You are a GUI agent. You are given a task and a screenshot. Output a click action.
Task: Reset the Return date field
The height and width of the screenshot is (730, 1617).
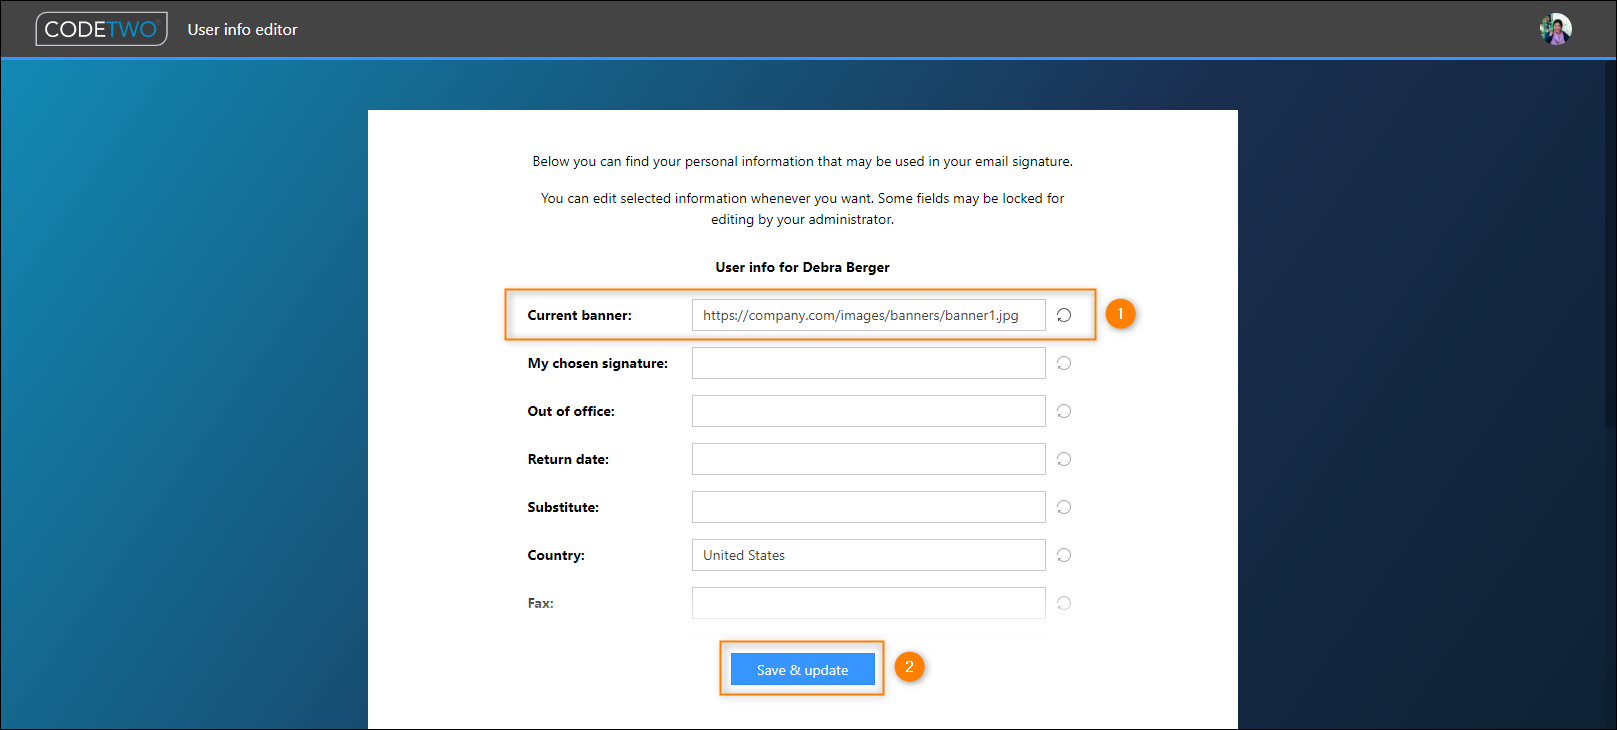point(1064,459)
